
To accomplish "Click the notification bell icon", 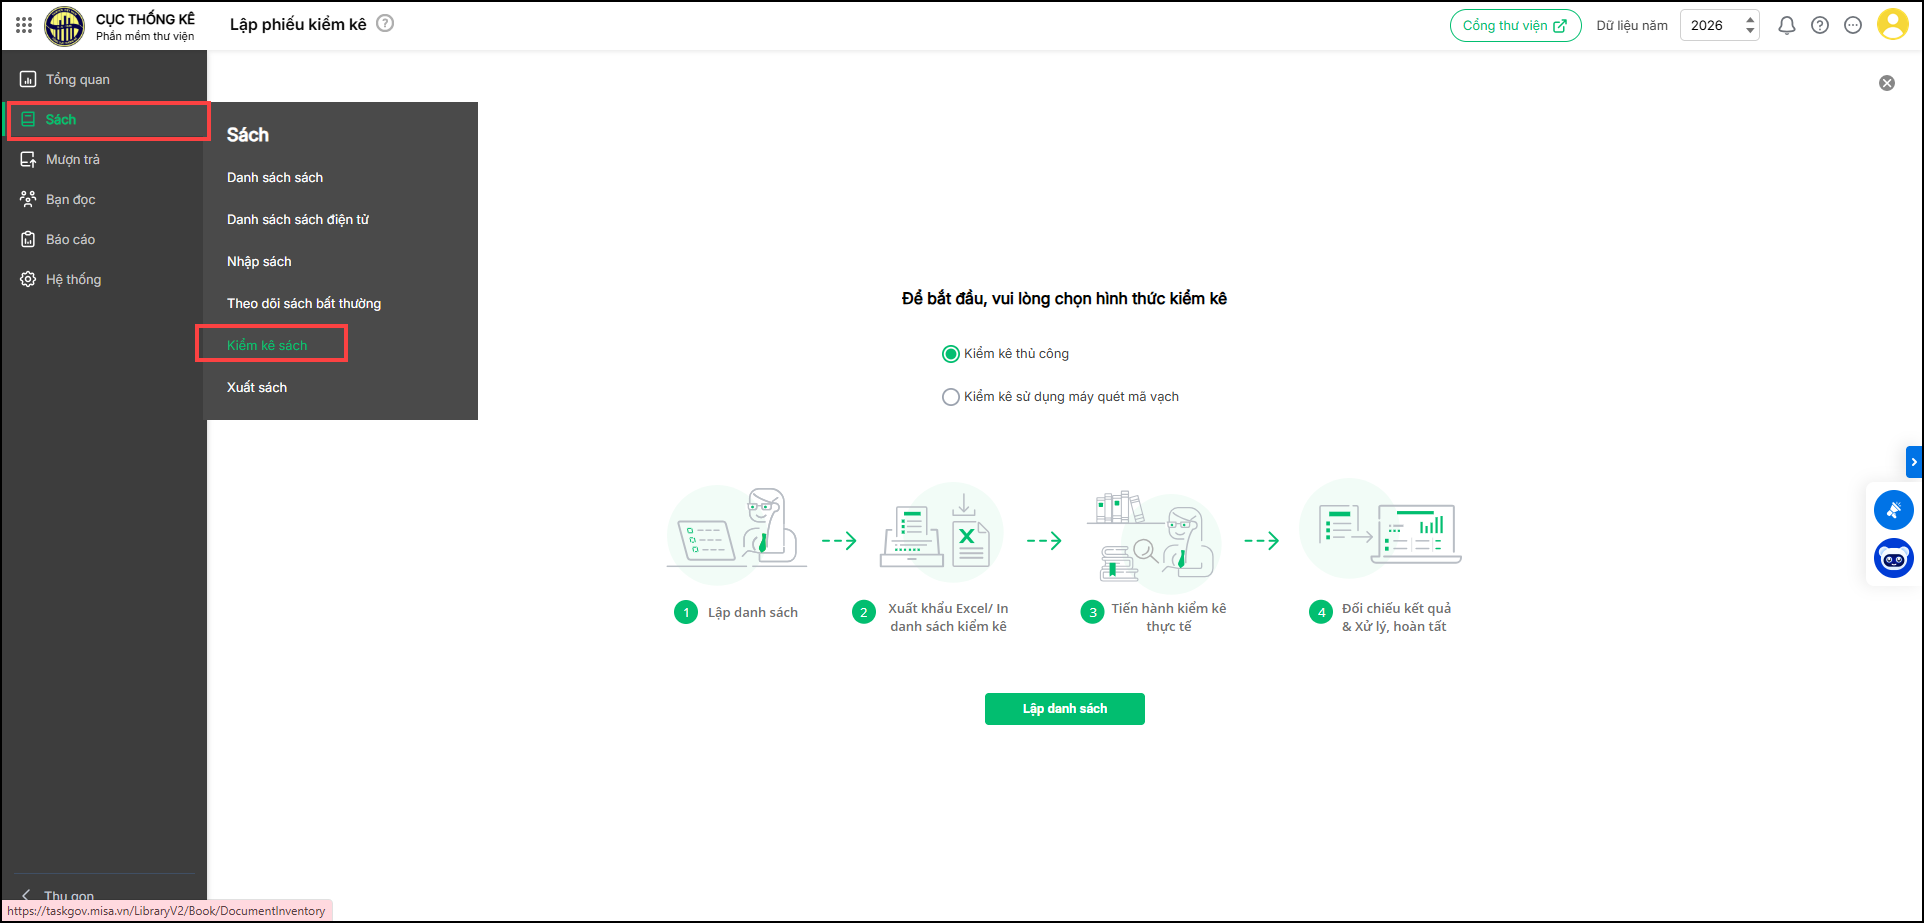I will coord(1786,25).
